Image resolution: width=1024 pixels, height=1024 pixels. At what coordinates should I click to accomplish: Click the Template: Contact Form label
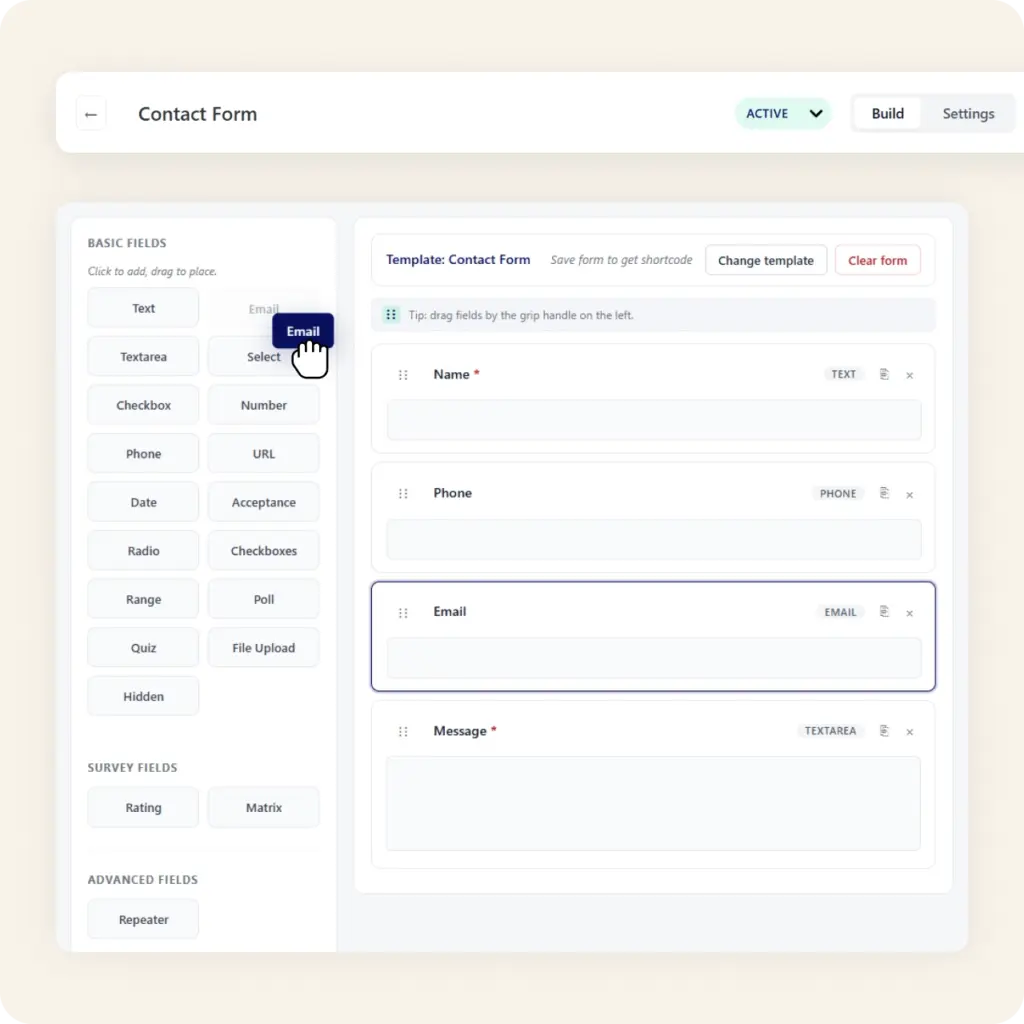tap(458, 260)
